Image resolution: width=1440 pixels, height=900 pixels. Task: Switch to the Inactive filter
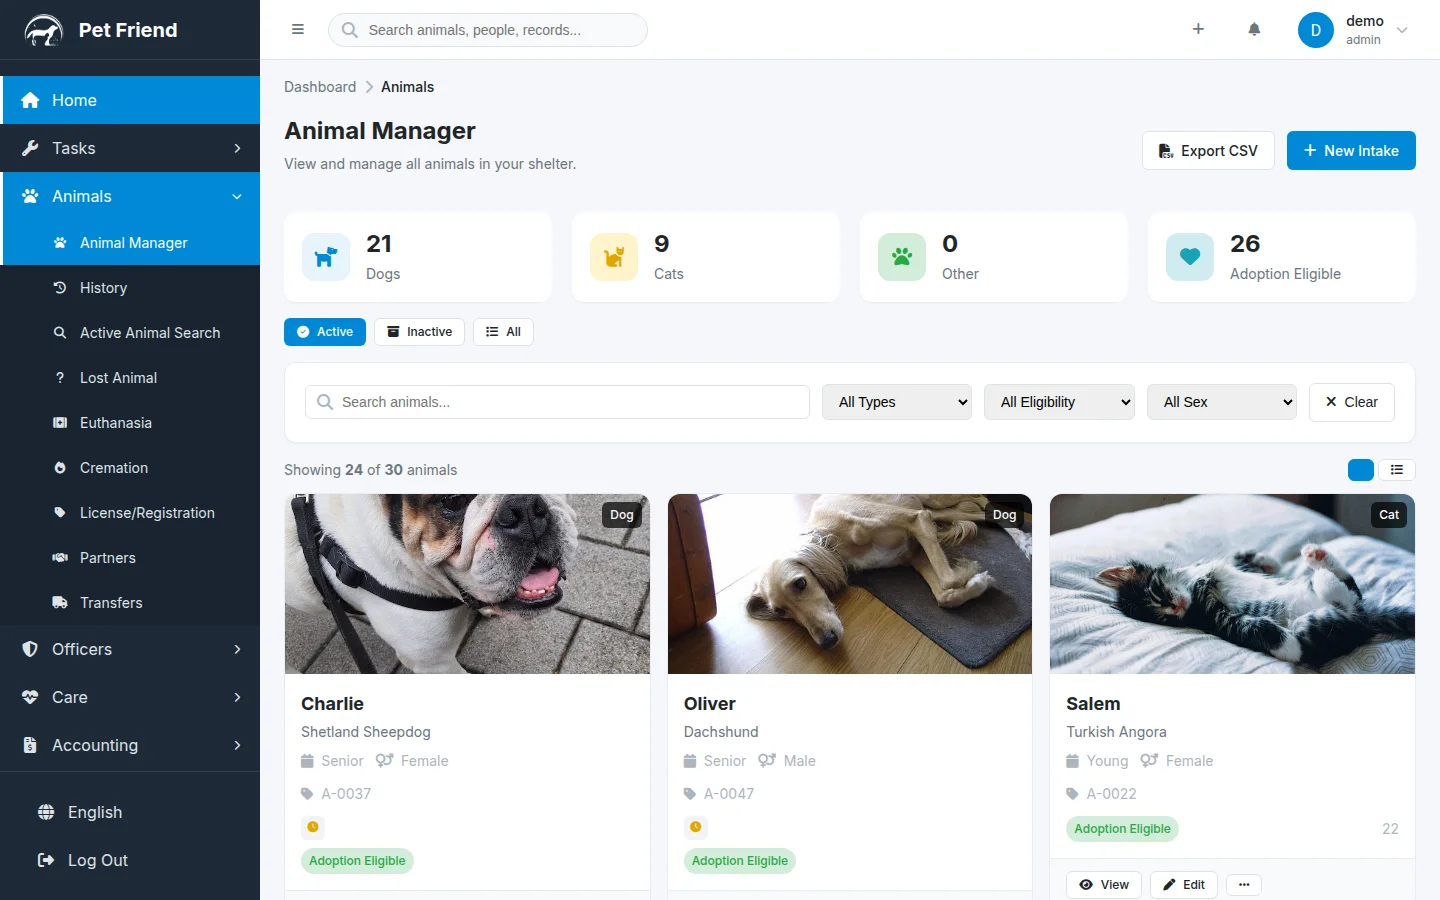[419, 331]
